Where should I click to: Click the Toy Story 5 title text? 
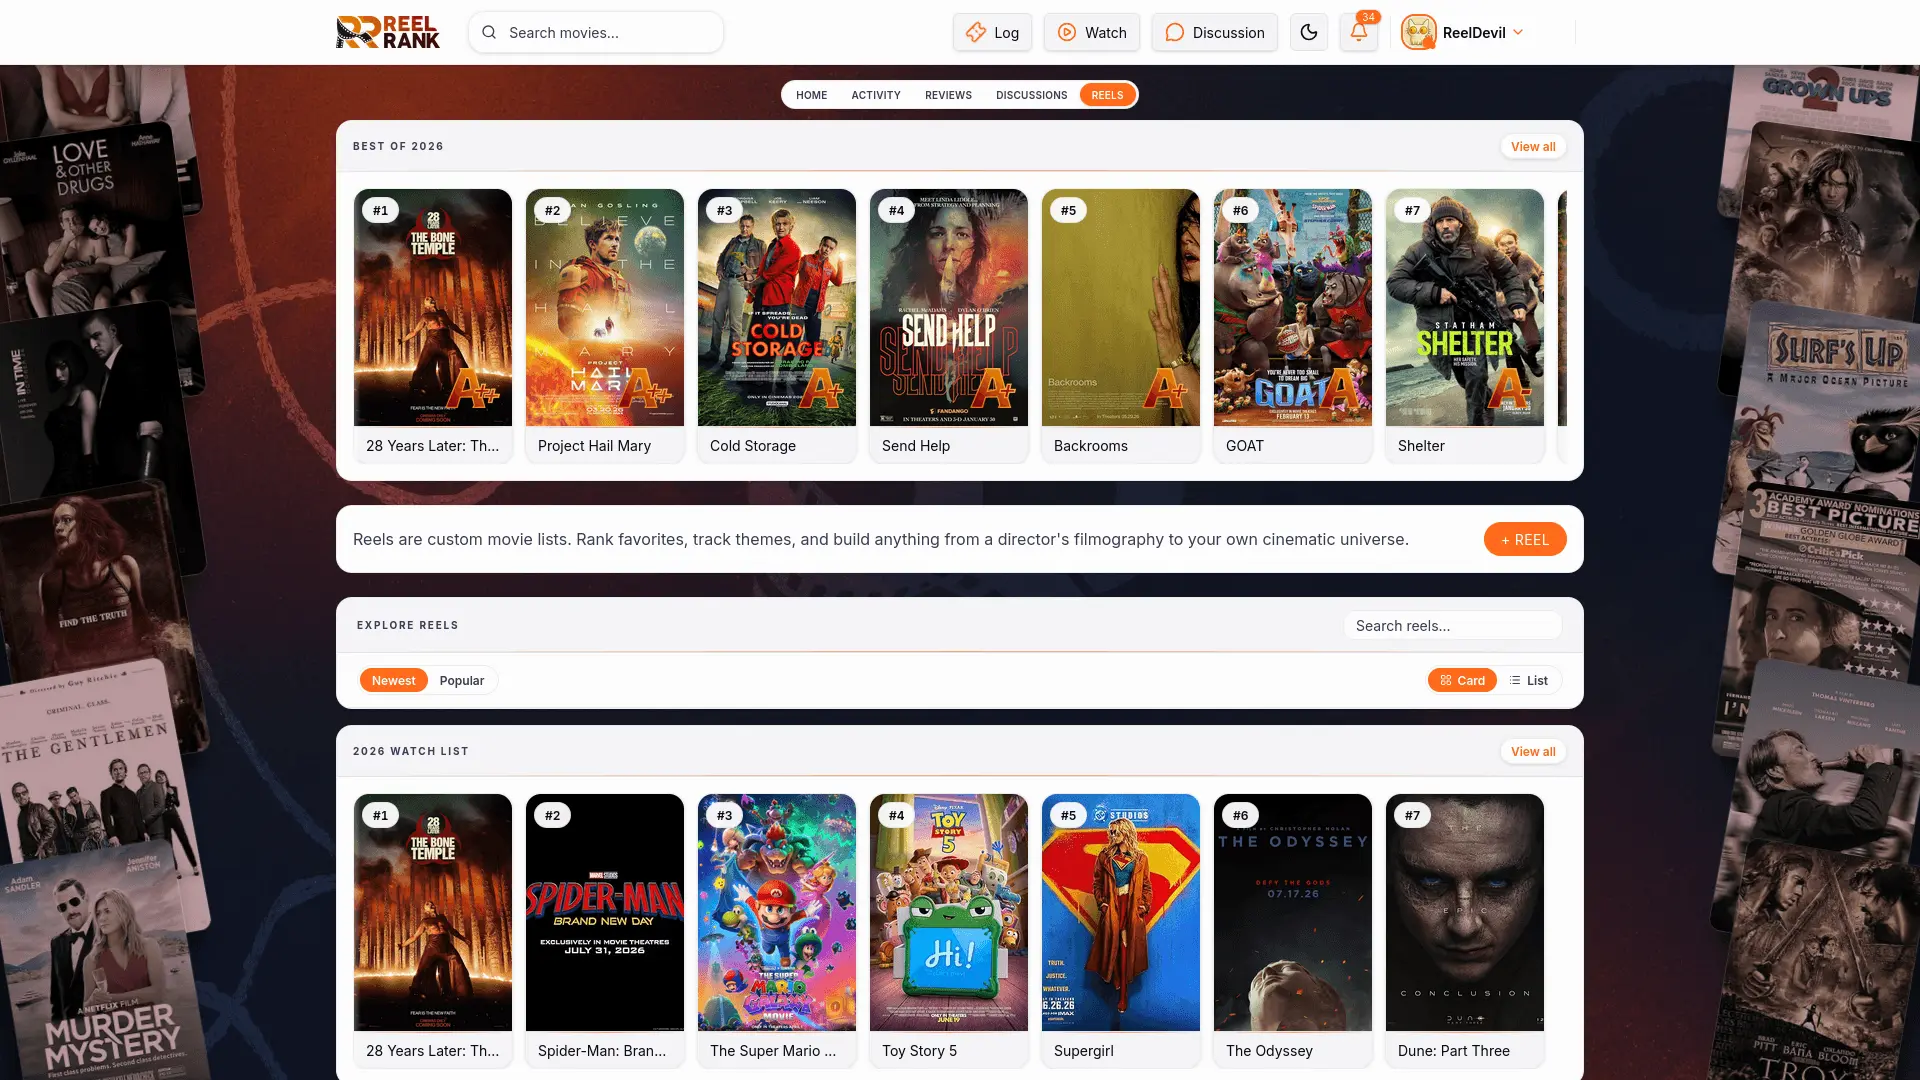(x=919, y=1051)
